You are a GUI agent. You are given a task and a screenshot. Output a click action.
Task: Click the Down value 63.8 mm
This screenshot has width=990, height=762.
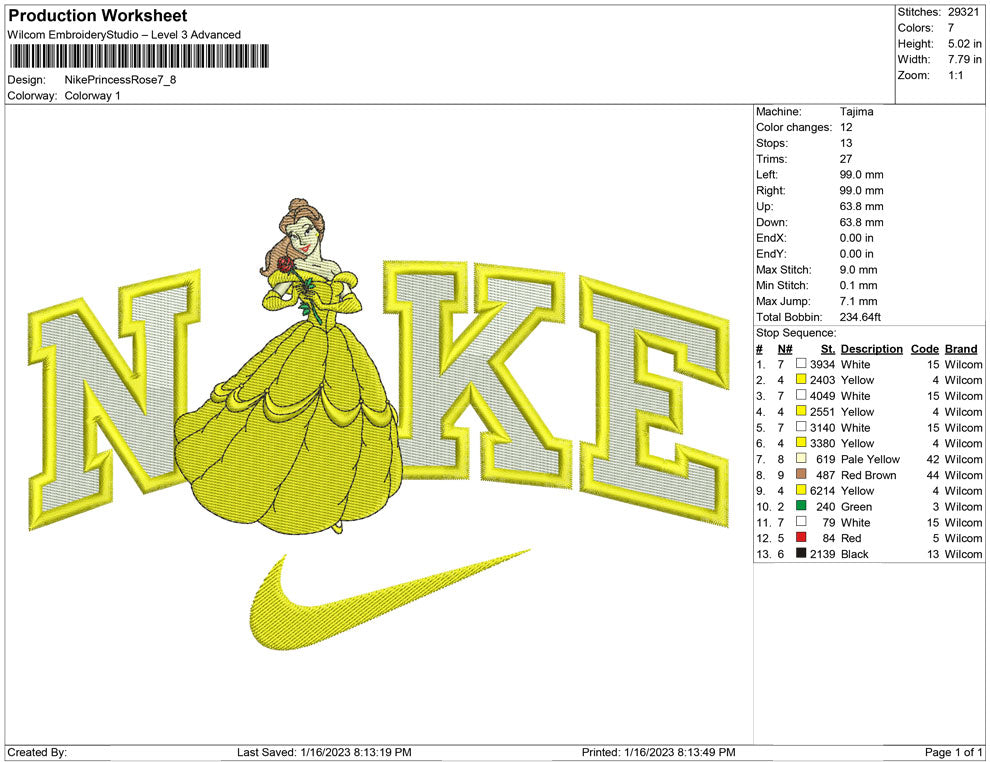862,222
